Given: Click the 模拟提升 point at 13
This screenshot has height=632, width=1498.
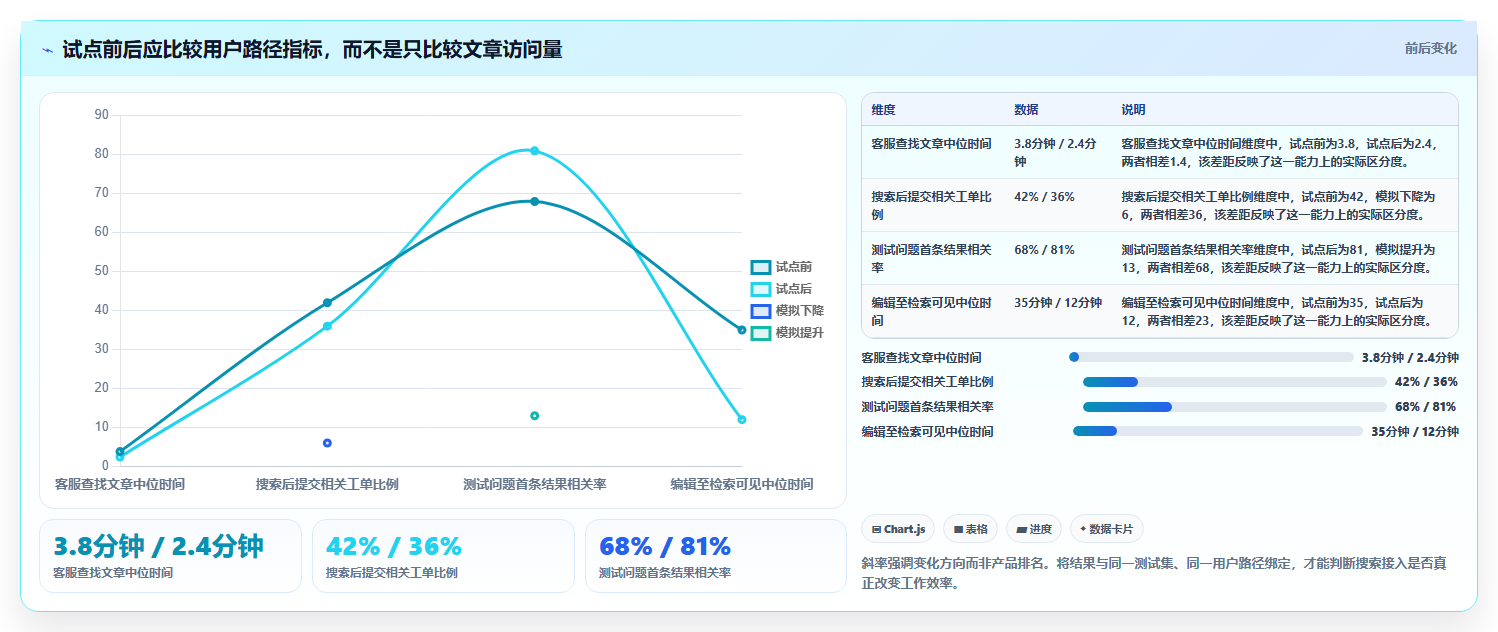Looking at the screenshot, I should [x=534, y=416].
